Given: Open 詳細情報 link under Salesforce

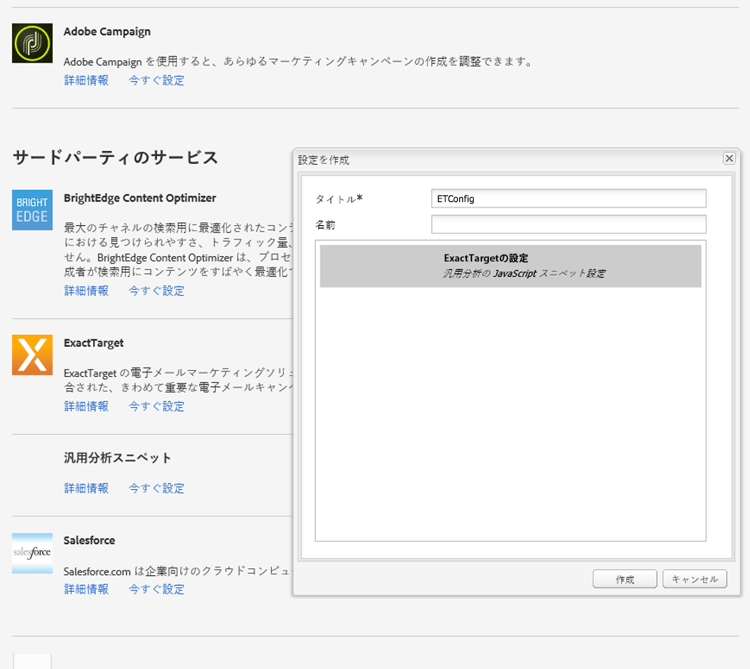Looking at the screenshot, I should (x=87, y=589).
